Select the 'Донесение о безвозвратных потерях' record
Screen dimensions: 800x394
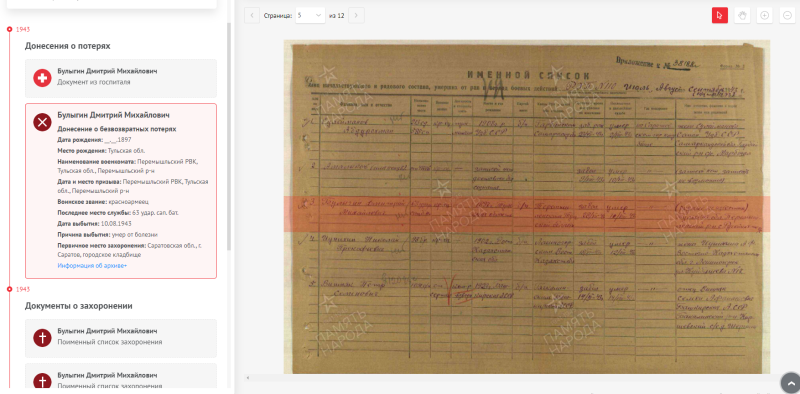click(121, 191)
